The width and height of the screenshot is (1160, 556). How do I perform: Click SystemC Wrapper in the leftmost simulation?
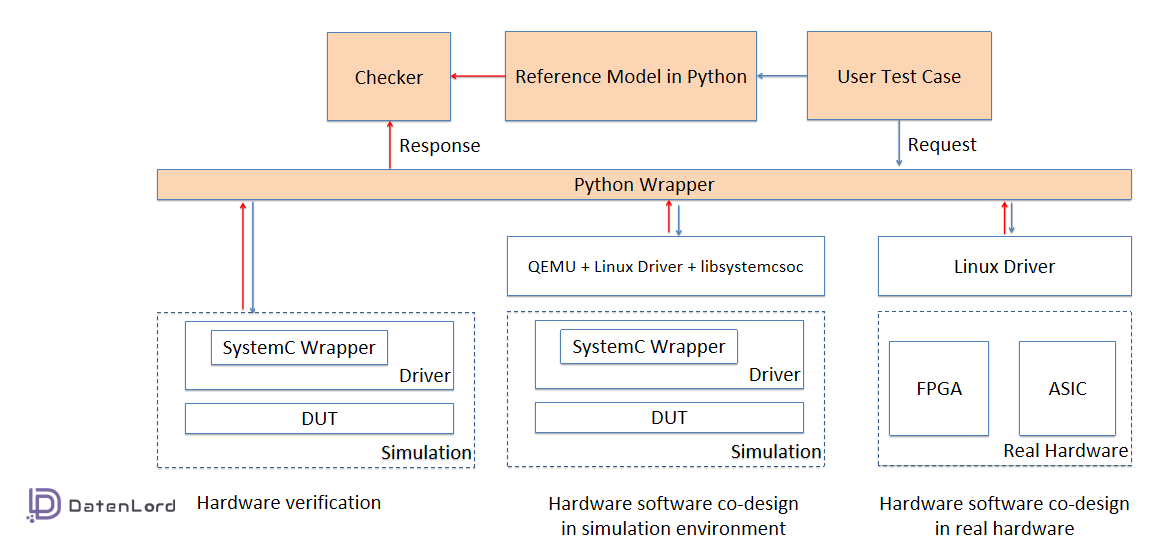tap(299, 348)
